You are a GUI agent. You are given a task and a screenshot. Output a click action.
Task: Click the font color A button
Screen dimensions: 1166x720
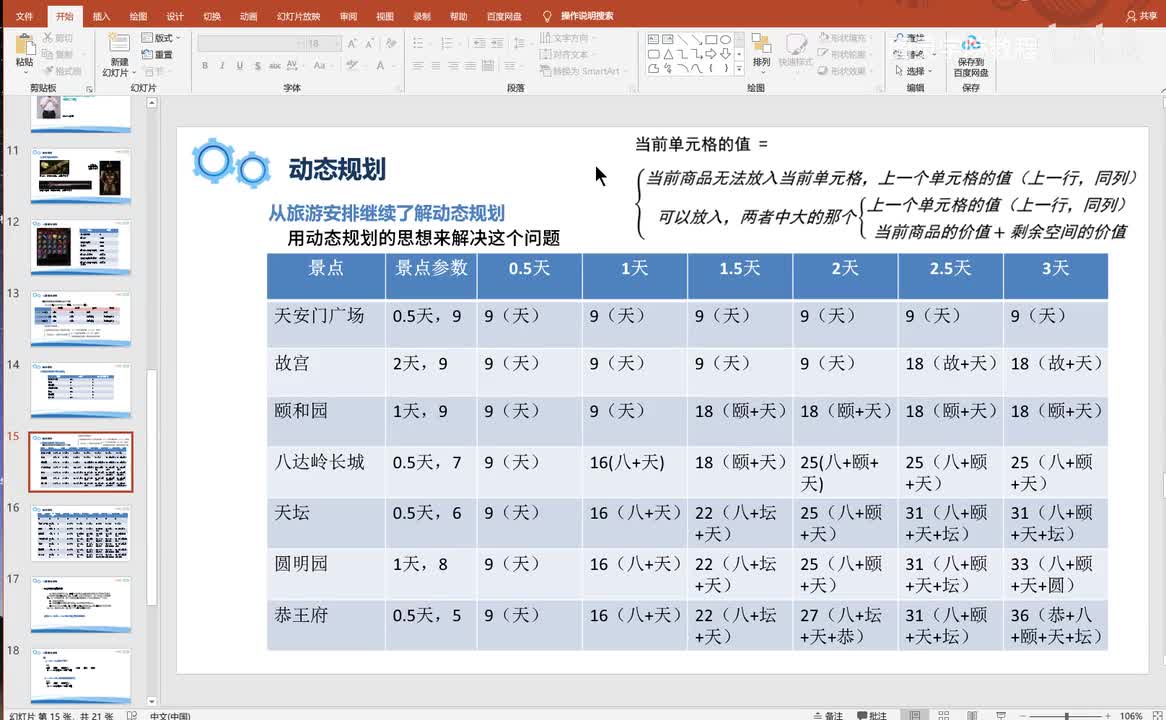380,65
